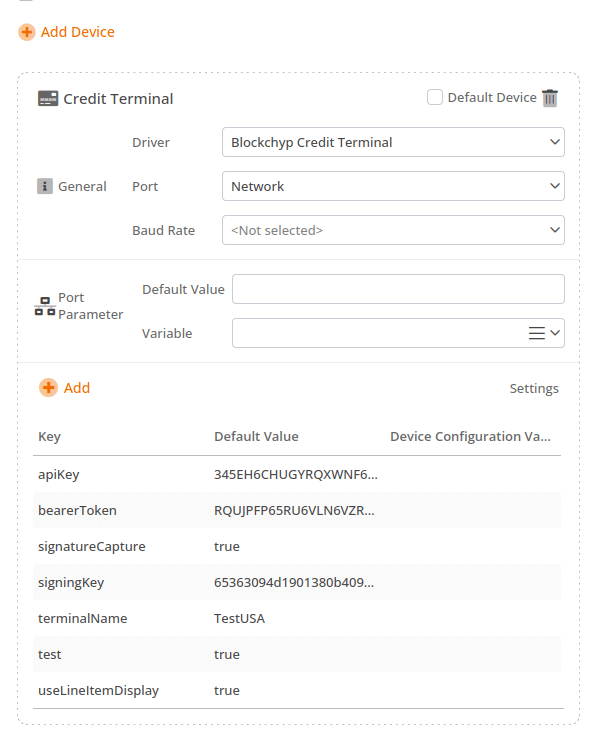Click the Add settings link
The width and height of the screenshot is (591, 736).
[x=77, y=388]
